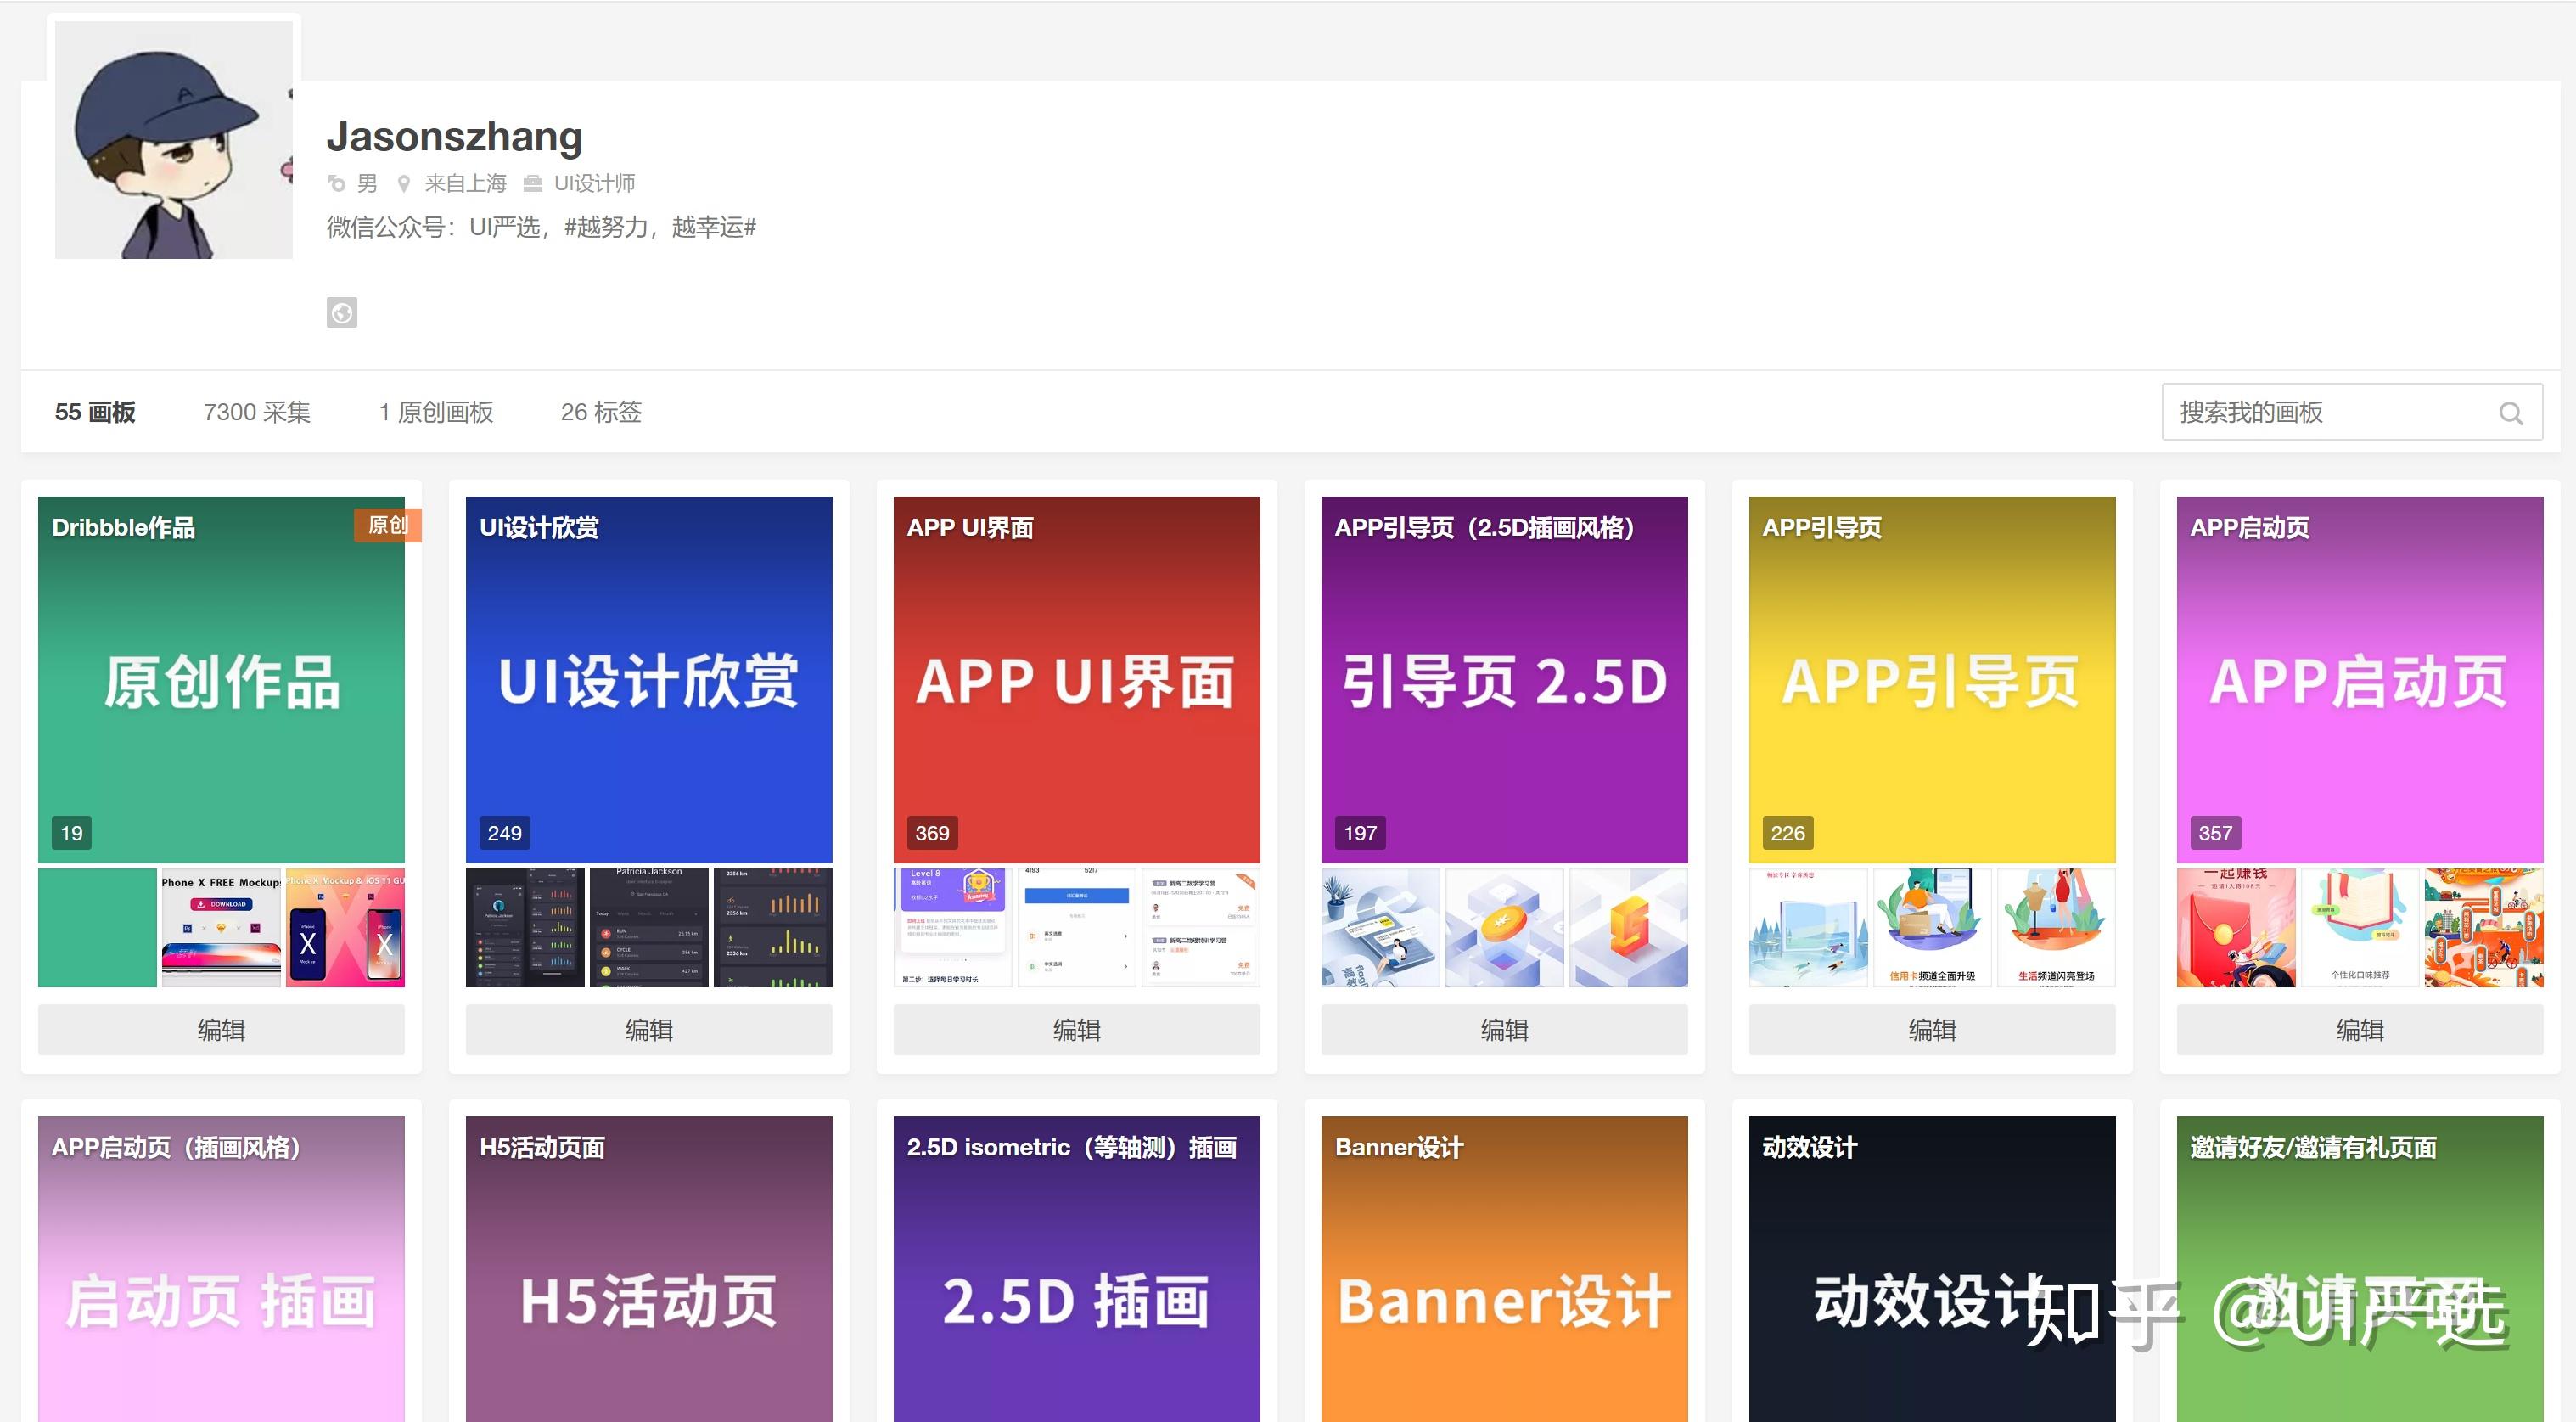The width and height of the screenshot is (2576, 1422).
Task: Open the 55 画板 tab
Action: tap(95, 412)
